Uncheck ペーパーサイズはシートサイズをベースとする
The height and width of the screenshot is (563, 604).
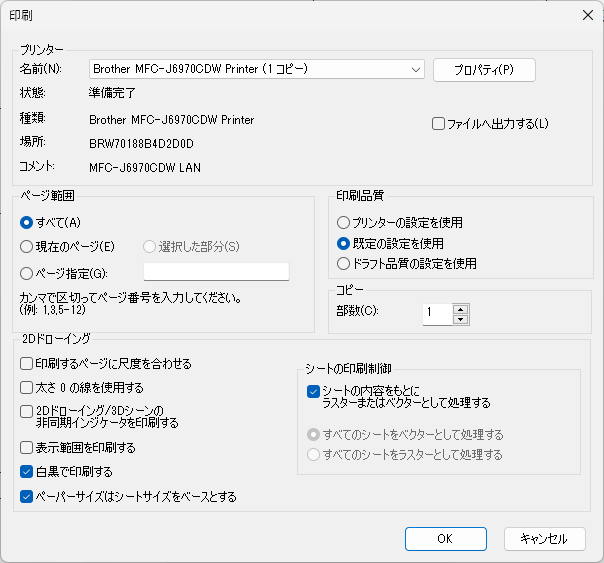tap(27, 496)
